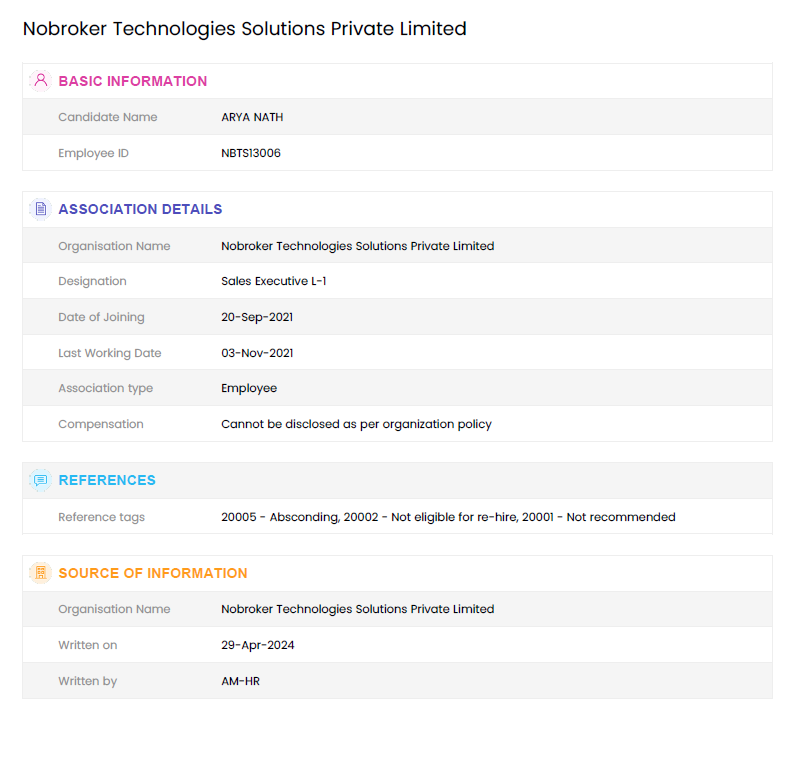
Task: Click the Absconding reference tags text
Action: (x=448, y=517)
